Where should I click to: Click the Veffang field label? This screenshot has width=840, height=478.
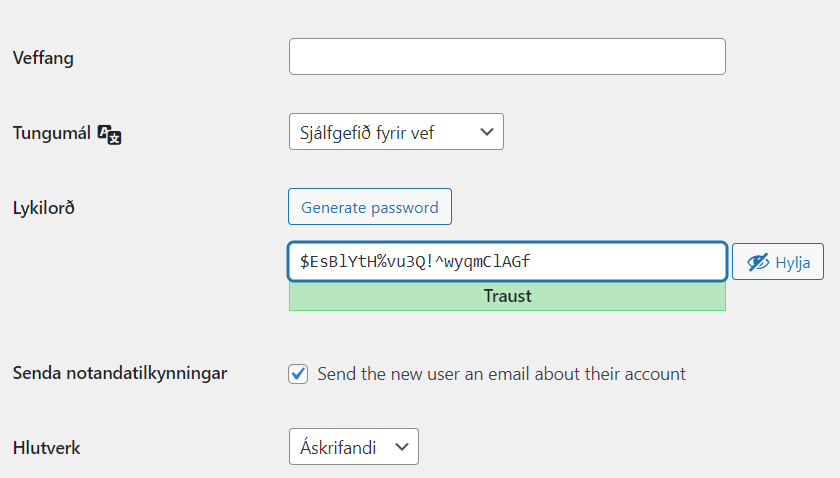click(43, 58)
